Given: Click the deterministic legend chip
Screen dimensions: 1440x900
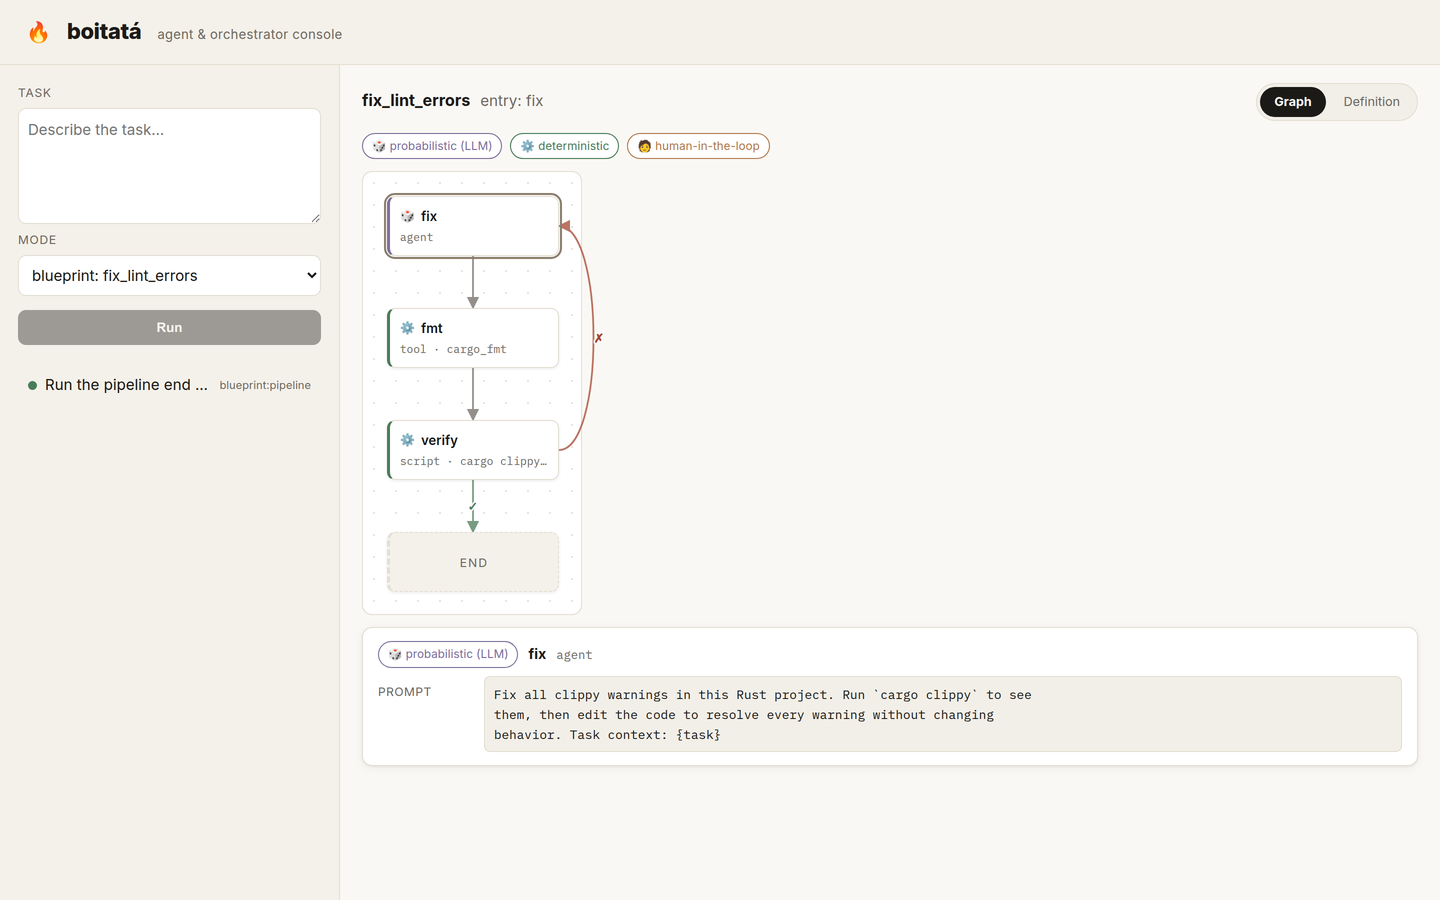Looking at the screenshot, I should point(564,146).
